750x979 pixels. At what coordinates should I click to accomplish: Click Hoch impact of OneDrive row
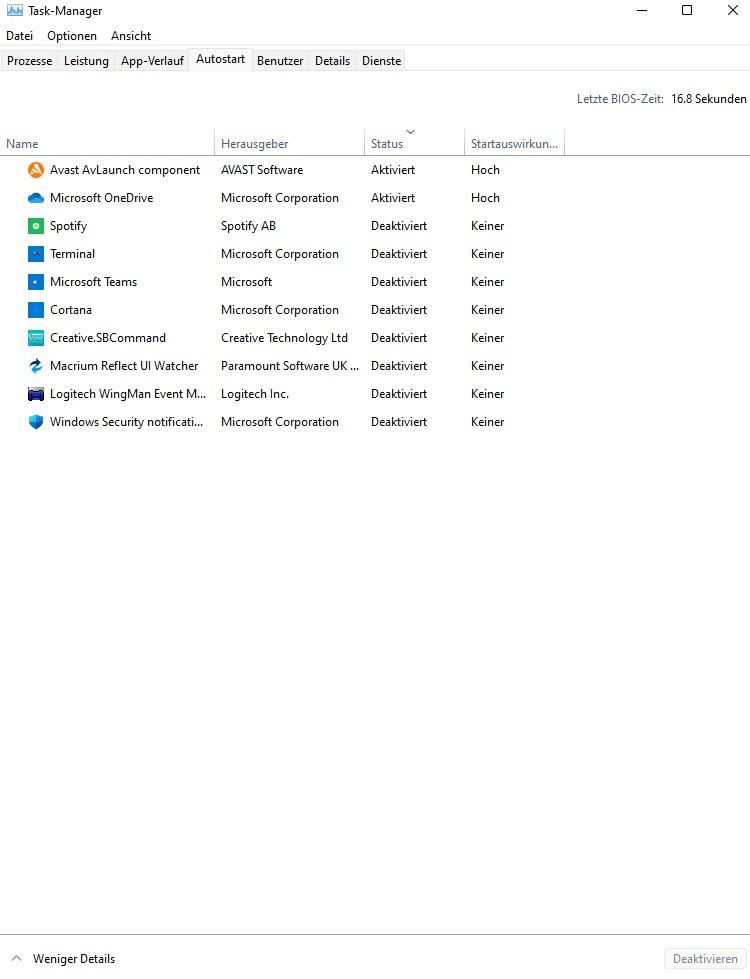click(485, 198)
